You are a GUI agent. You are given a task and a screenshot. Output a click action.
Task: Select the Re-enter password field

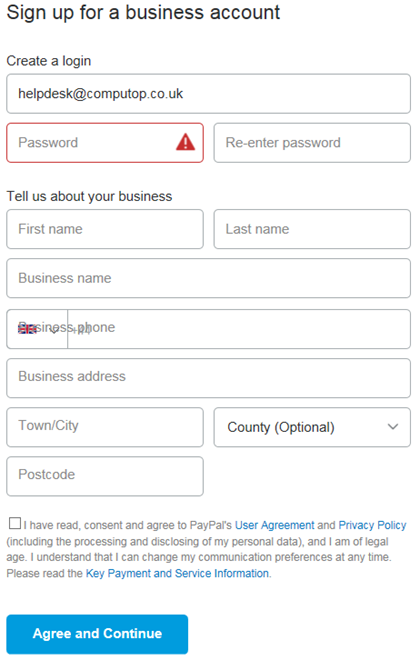(x=312, y=143)
